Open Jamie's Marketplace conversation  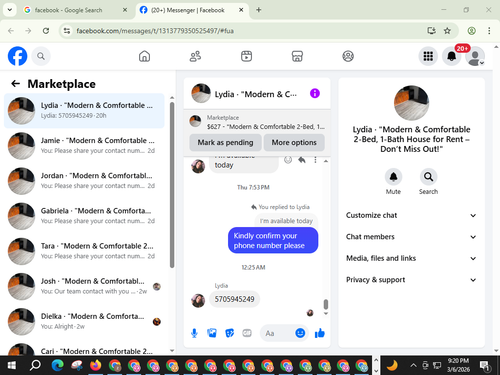point(84,146)
